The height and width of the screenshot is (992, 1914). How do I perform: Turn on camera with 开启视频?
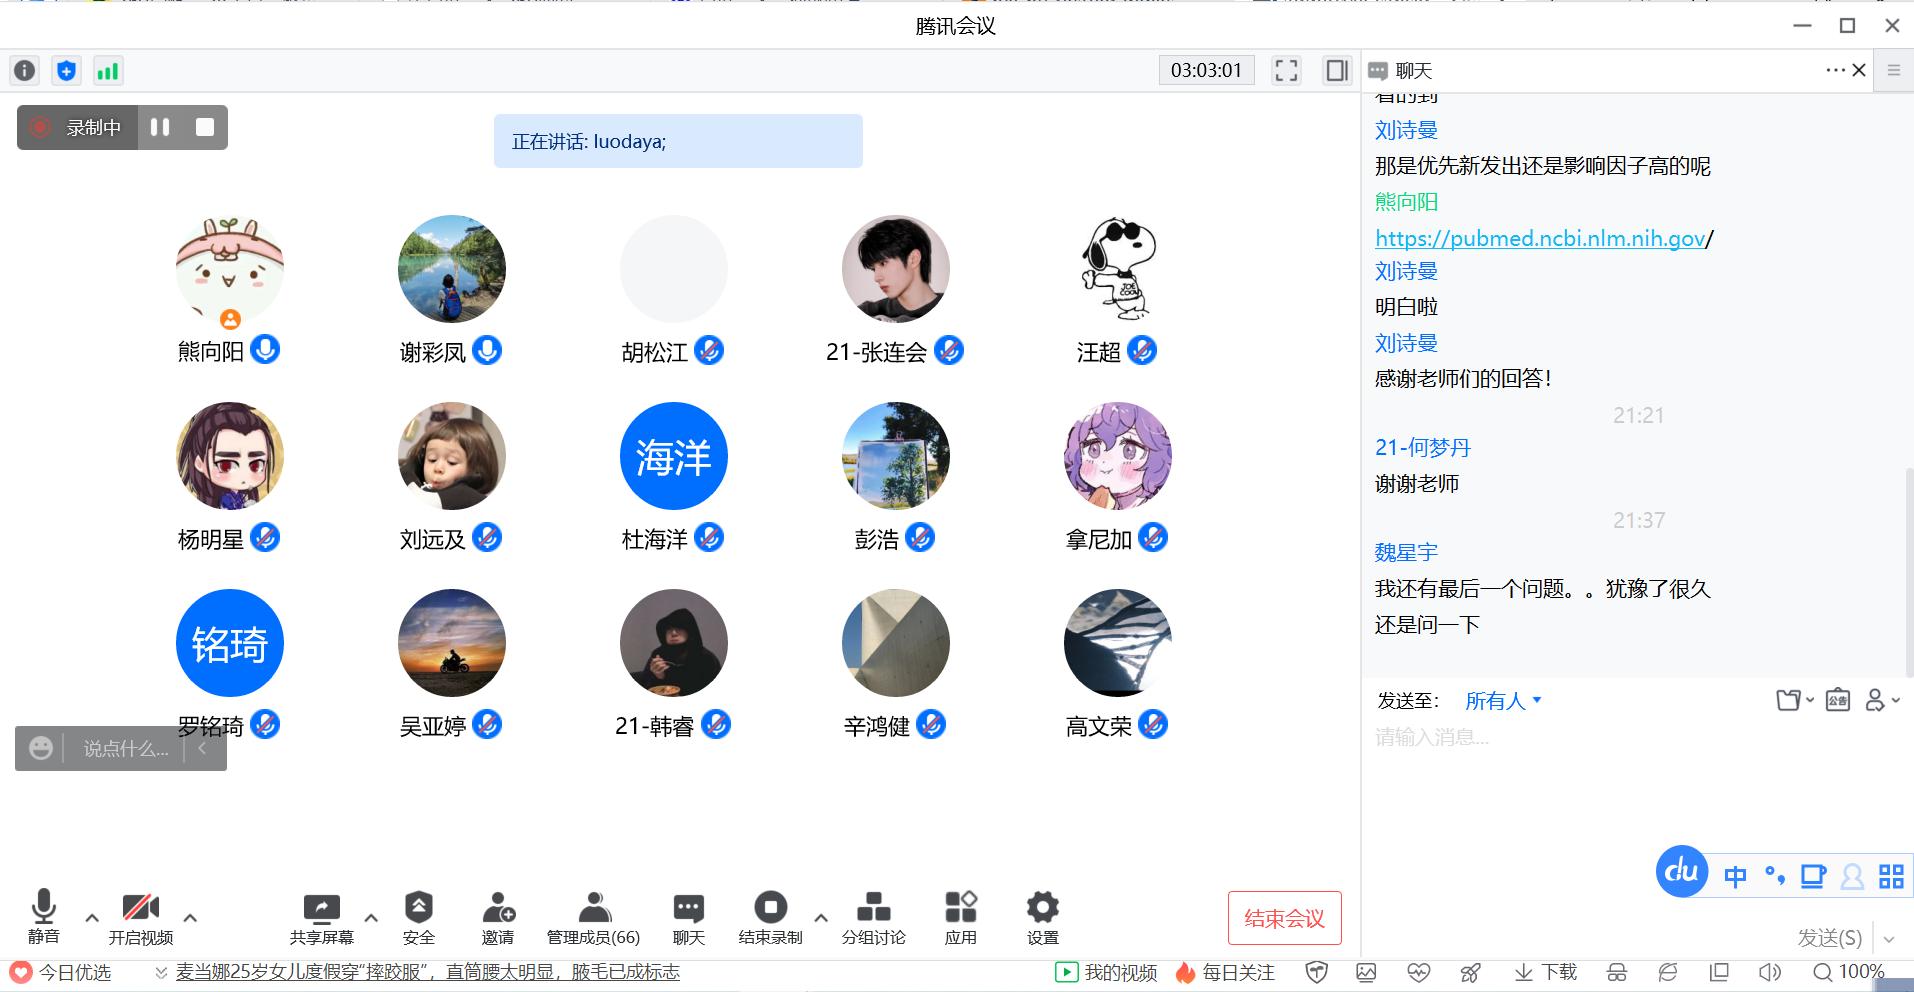[x=140, y=908]
